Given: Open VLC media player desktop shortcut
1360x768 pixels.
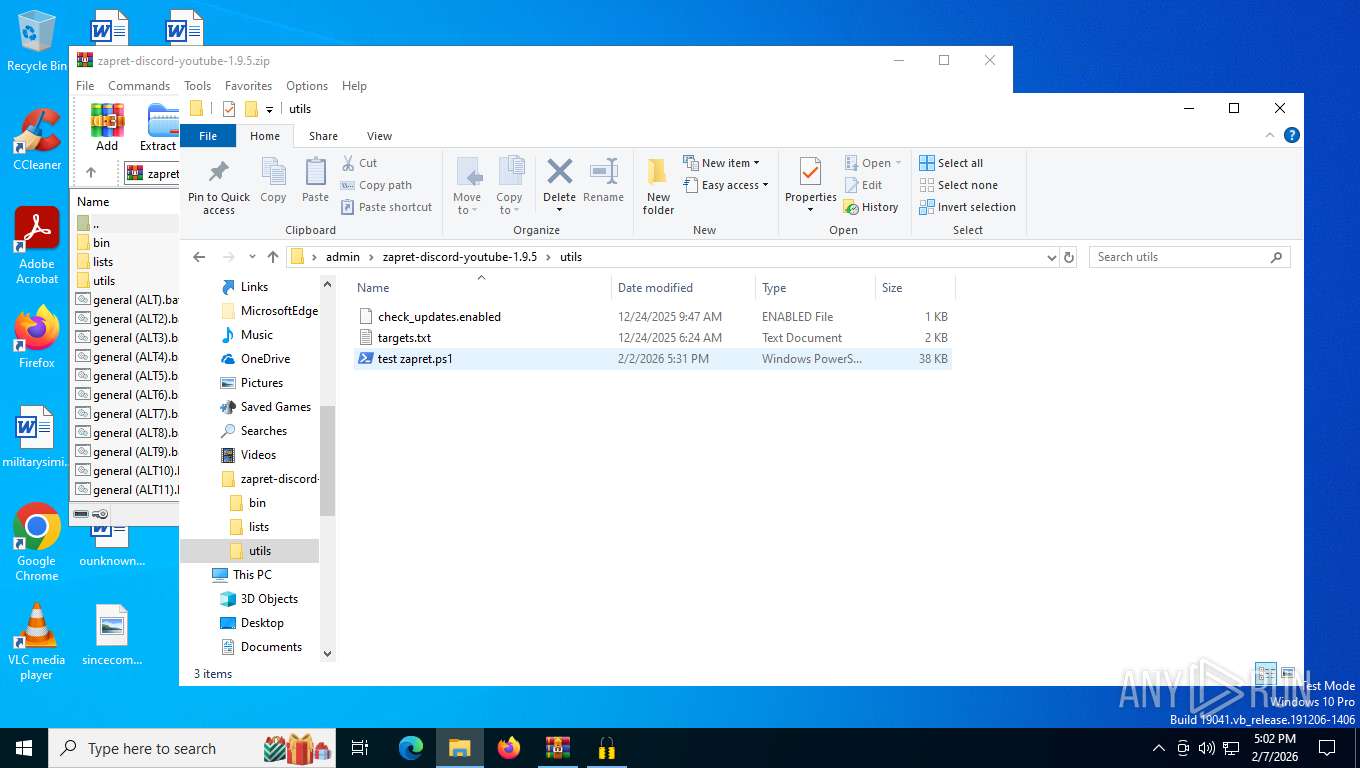Looking at the screenshot, I should click(x=37, y=641).
